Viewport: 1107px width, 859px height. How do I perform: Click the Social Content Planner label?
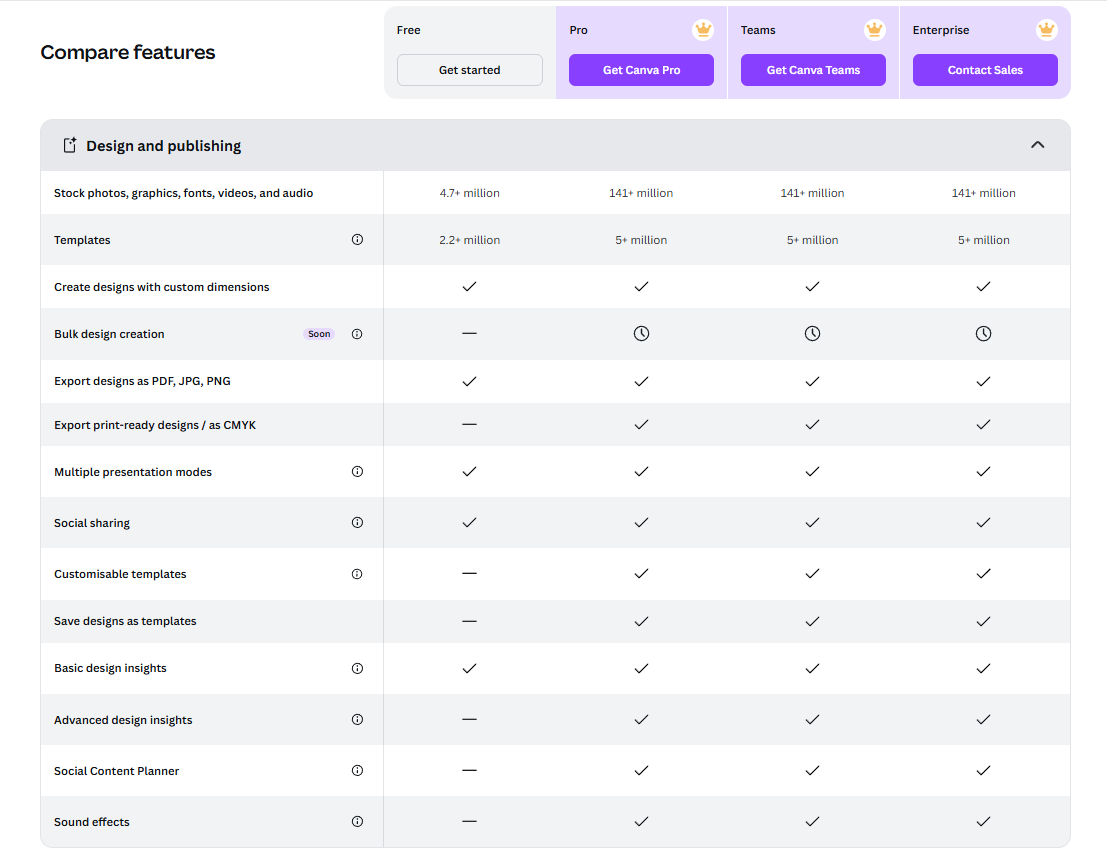coord(116,771)
